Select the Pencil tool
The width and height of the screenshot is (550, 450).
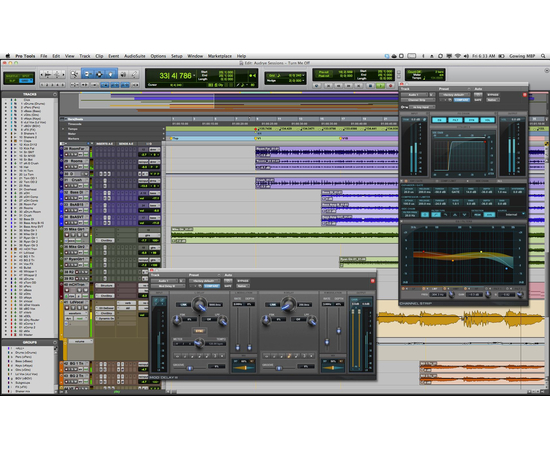coord(134,74)
